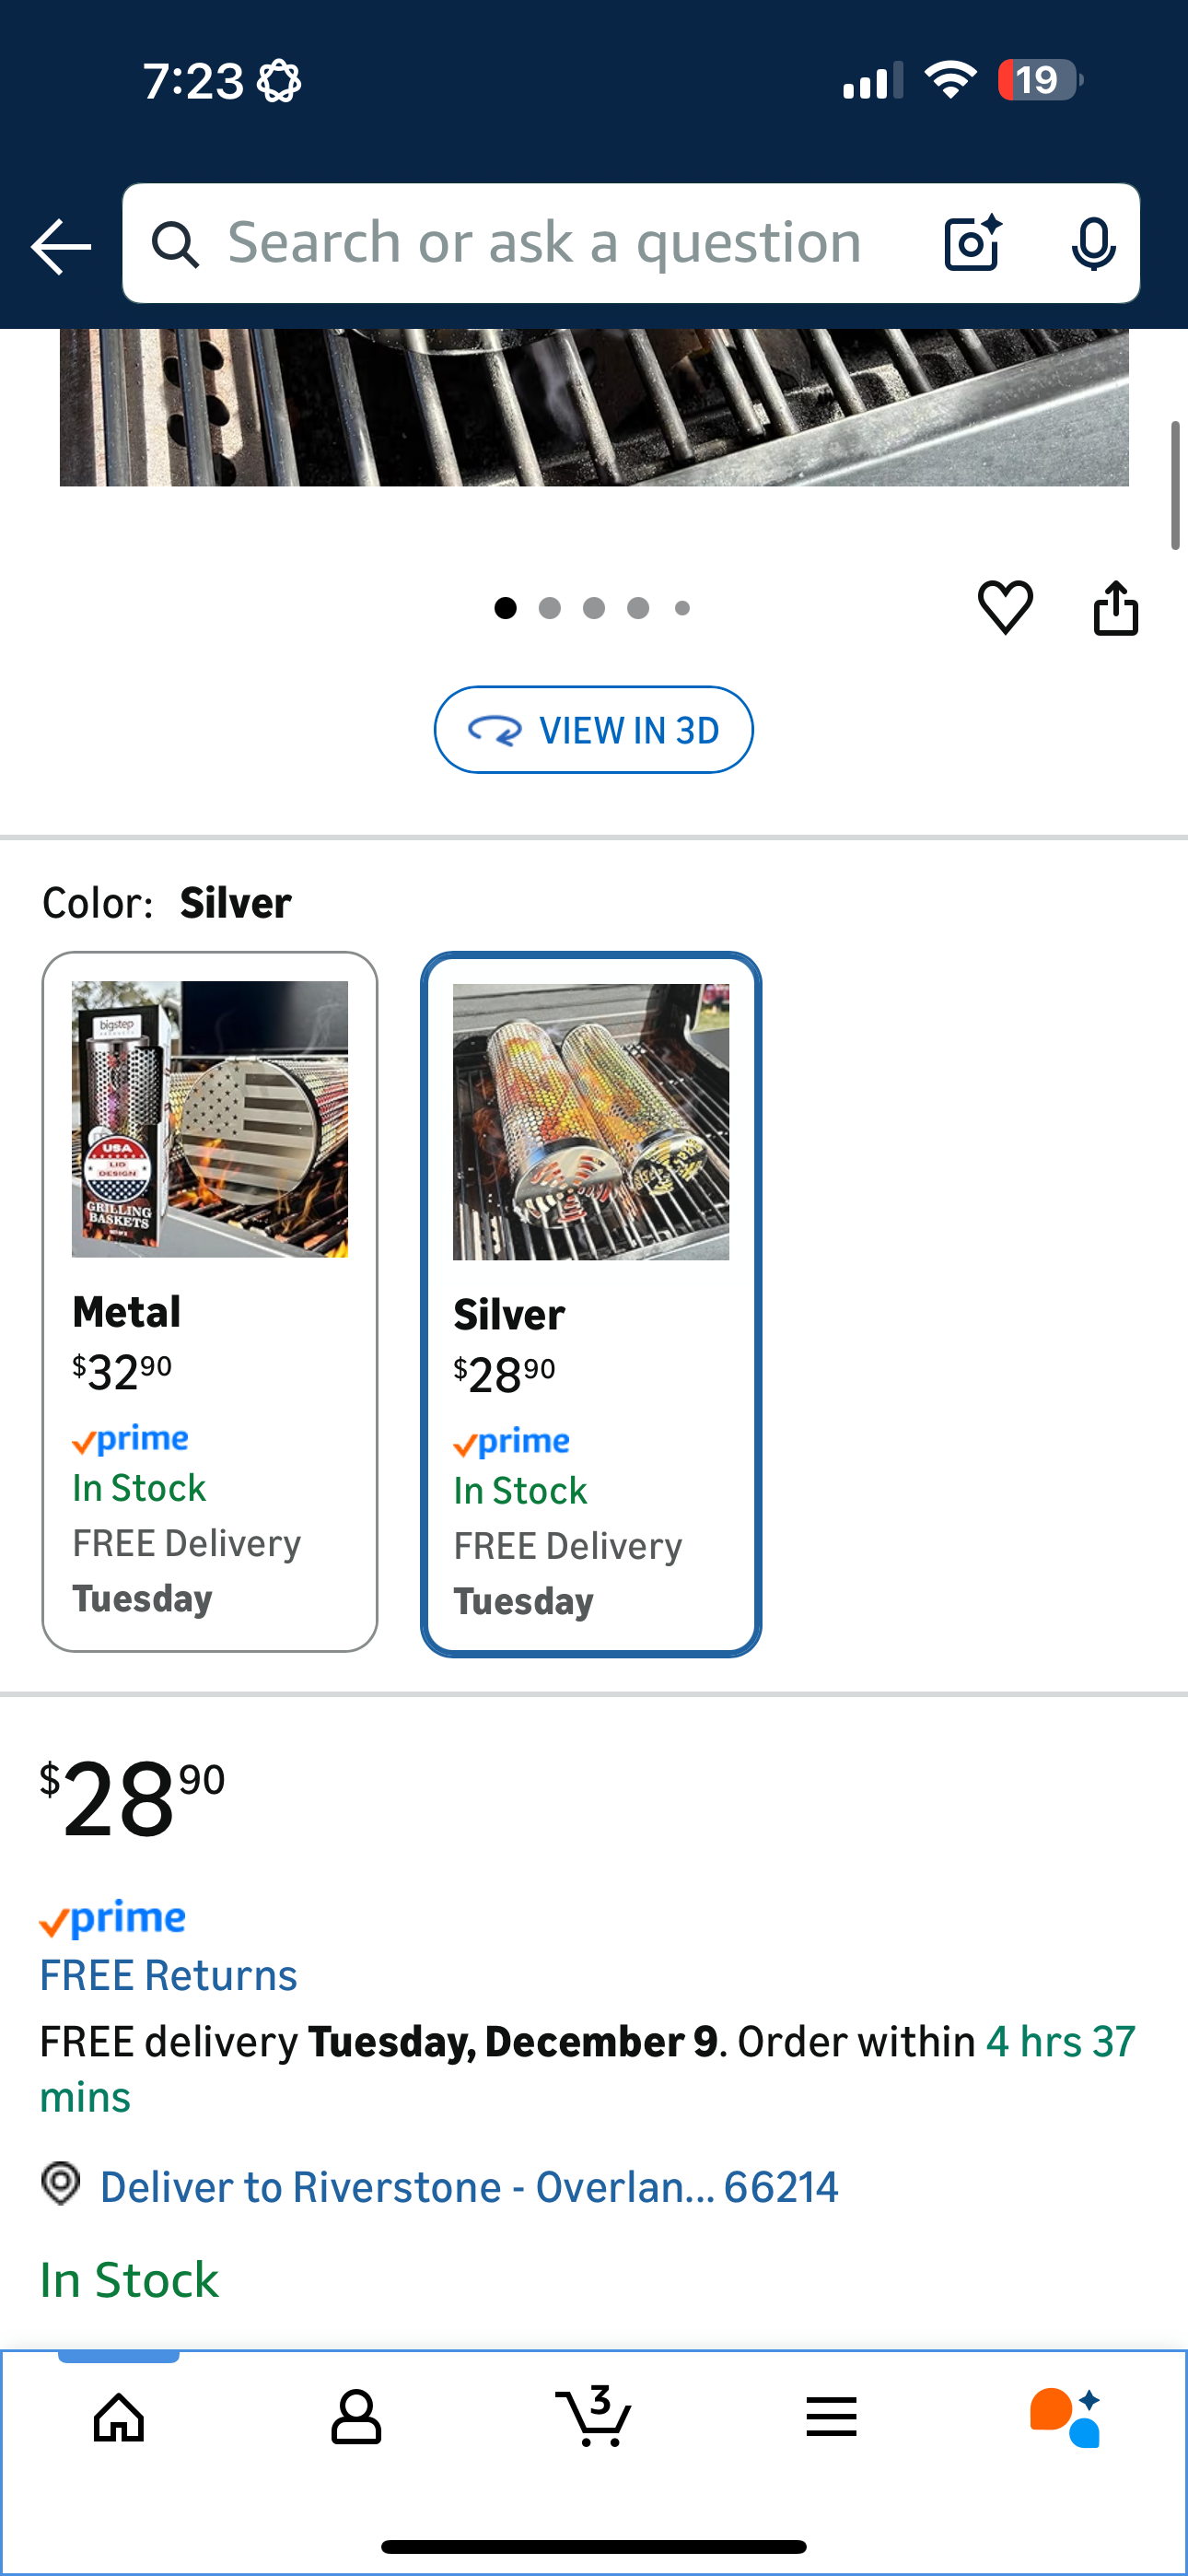
Task: Tap the back arrow icon
Action: coord(61,246)
